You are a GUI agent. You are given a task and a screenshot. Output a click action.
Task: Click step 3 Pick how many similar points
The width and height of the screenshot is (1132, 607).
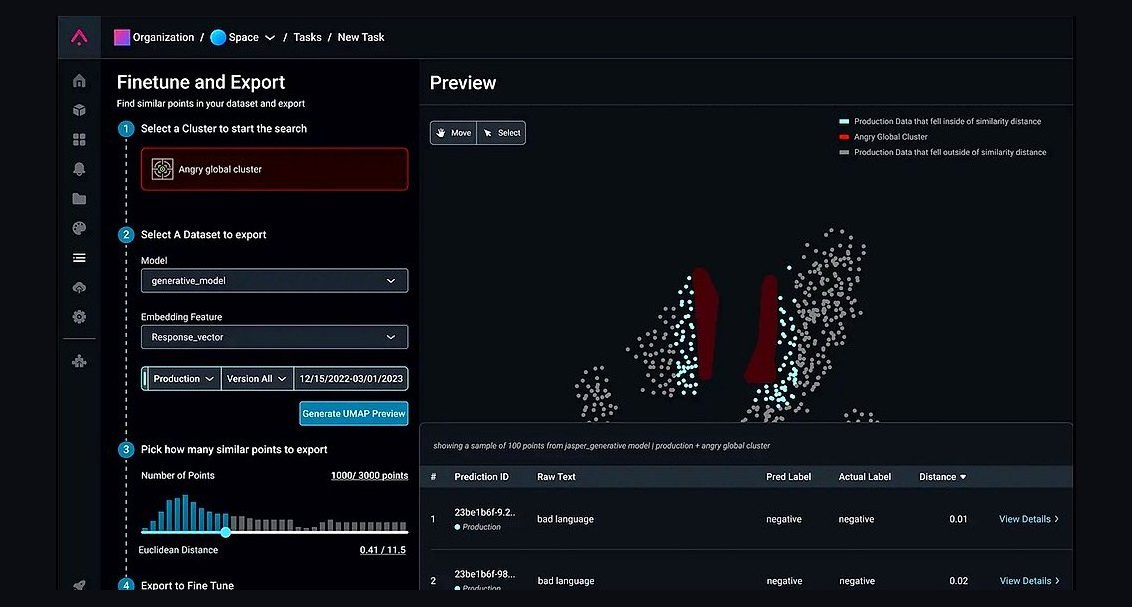click(x=234, y=450)
